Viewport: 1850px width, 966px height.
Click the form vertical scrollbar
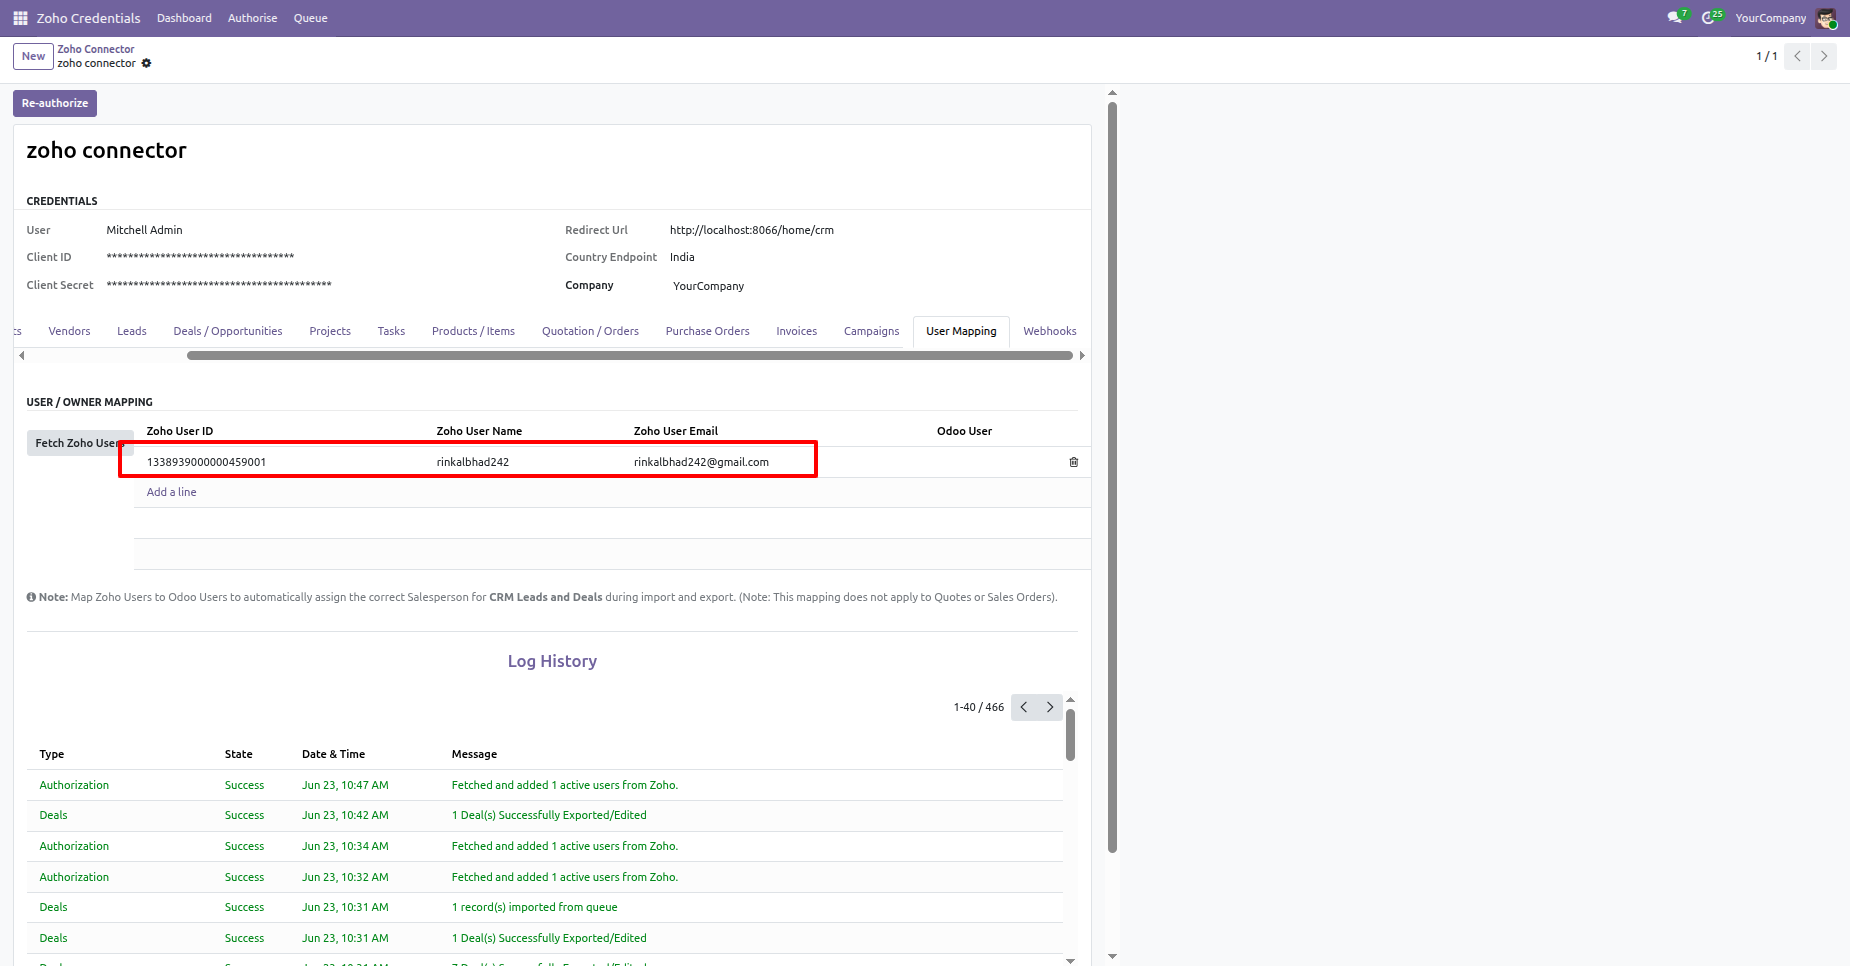click(x=1112, y=477)
